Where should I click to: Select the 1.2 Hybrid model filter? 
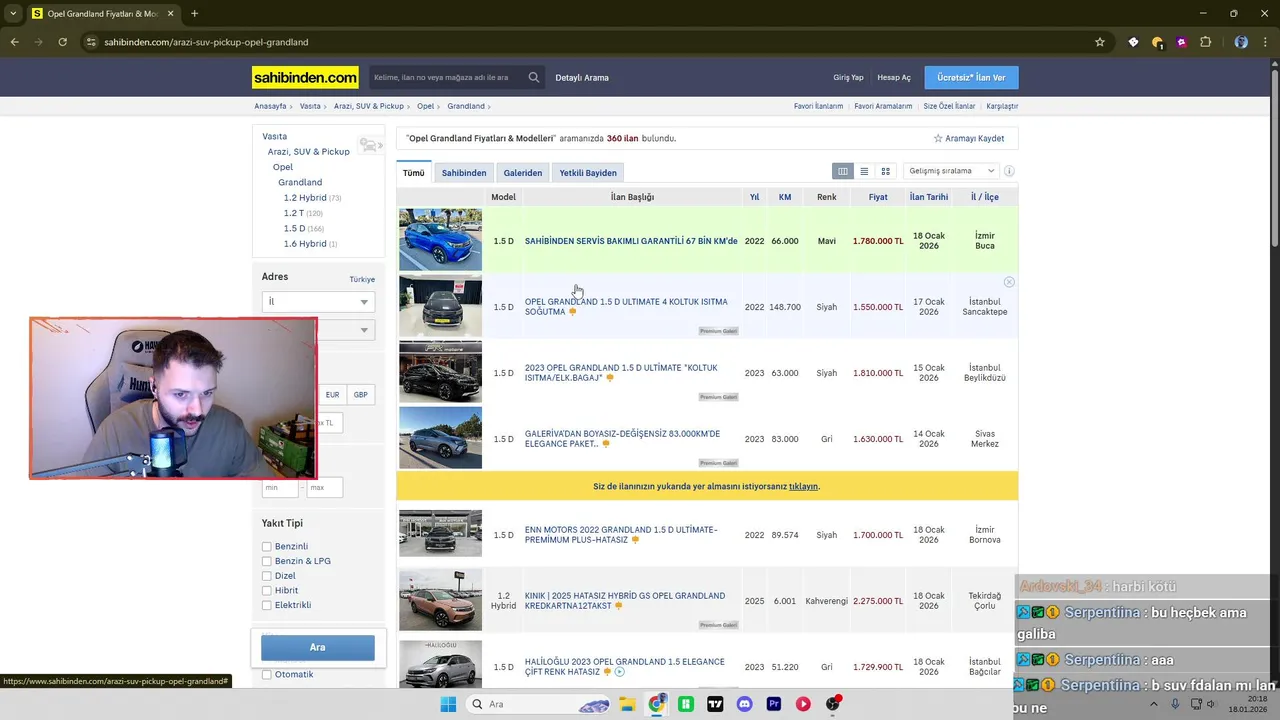[x=305, y=198]
